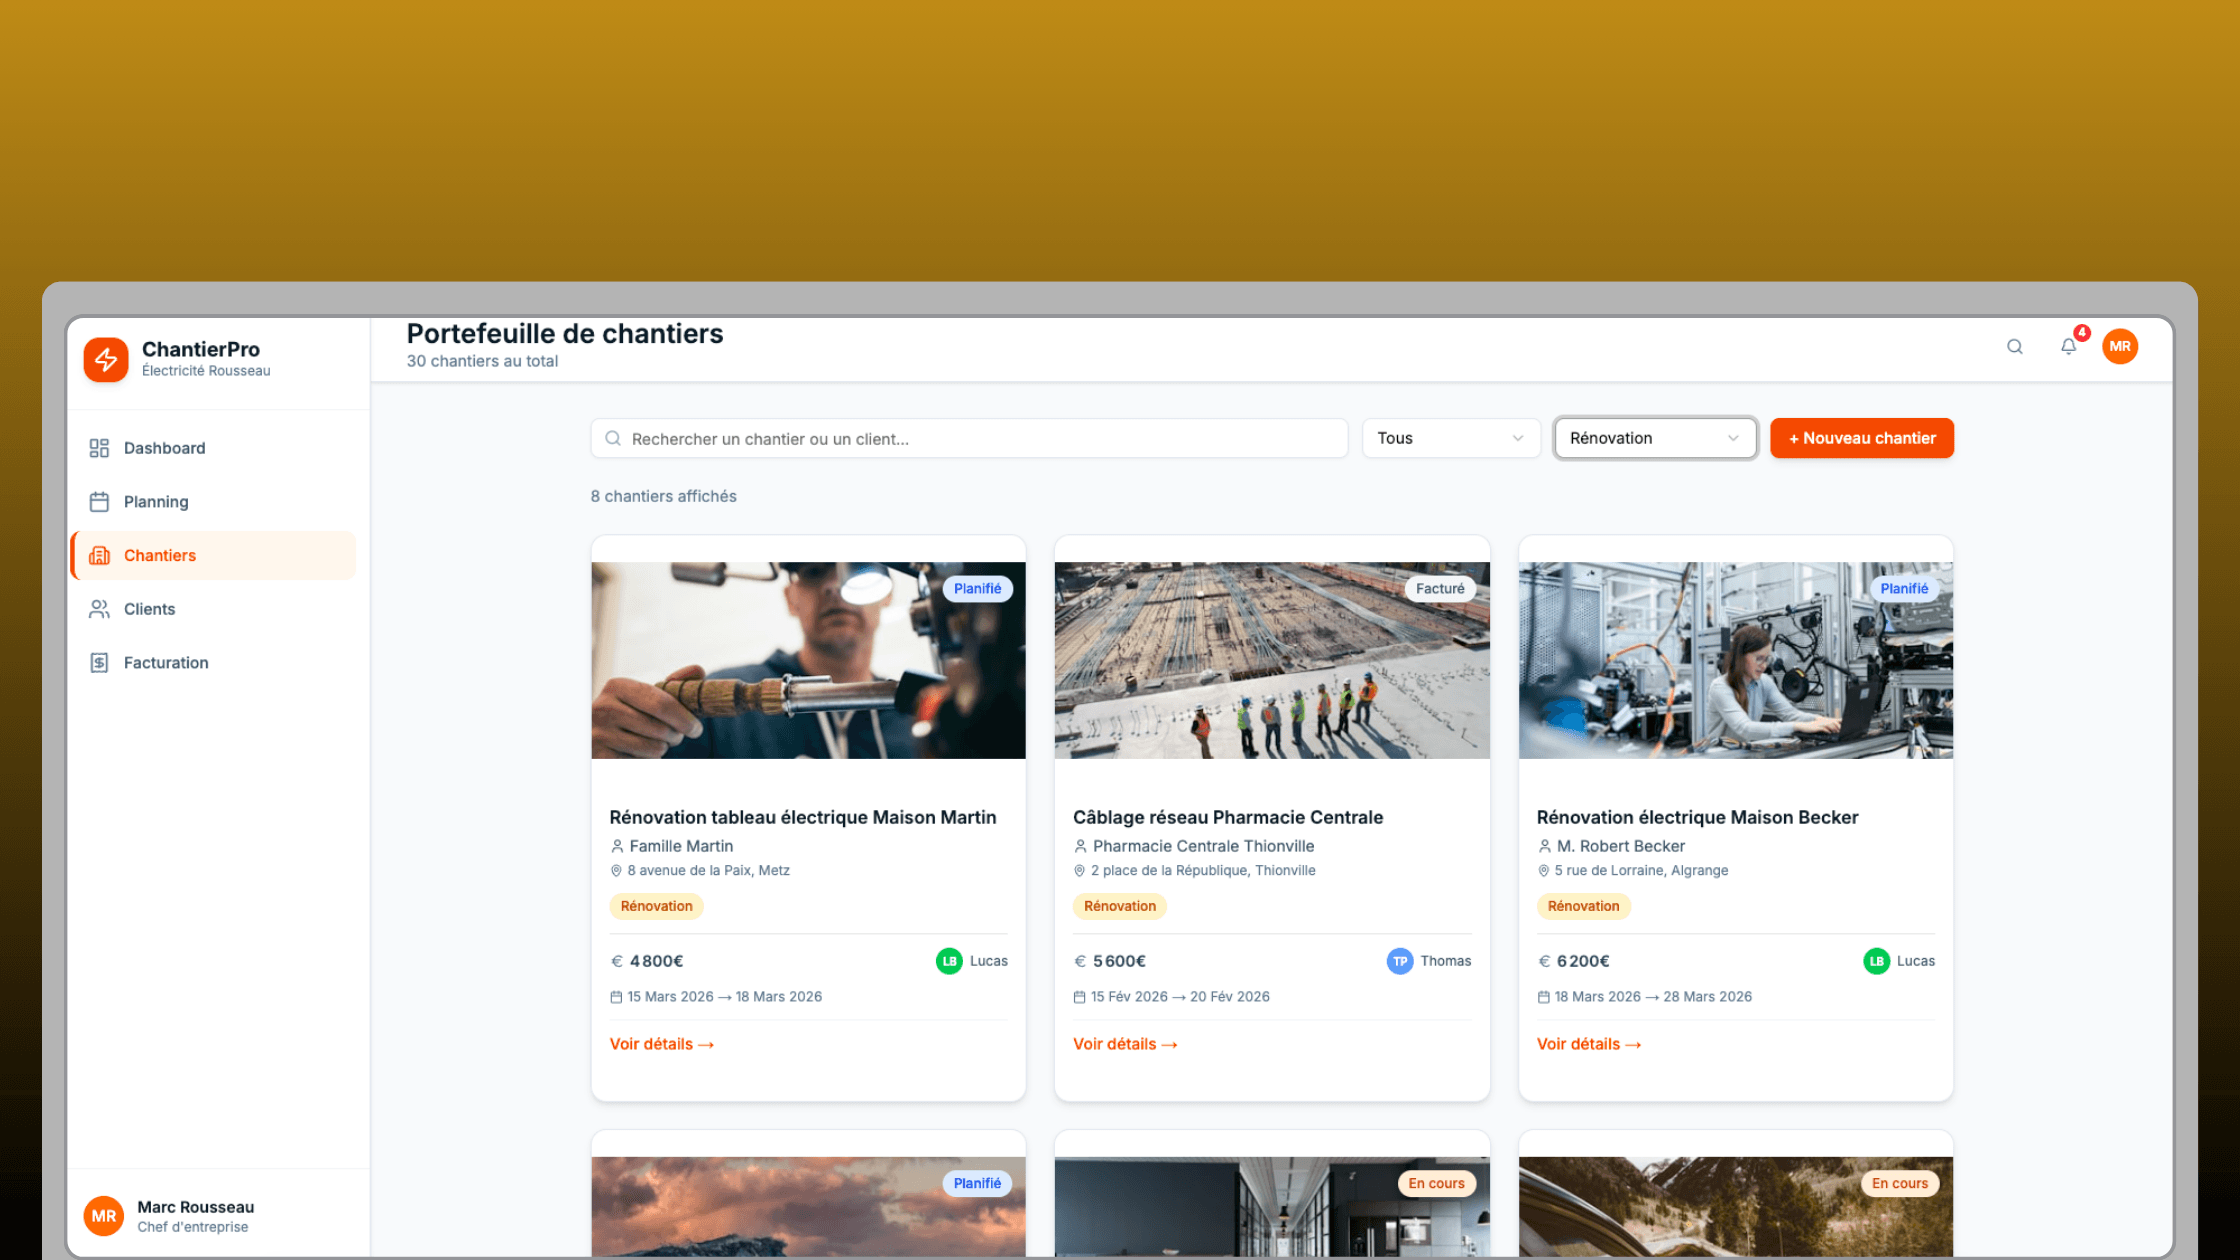Click the En cours badge on the bottom card

[1436, 1183]
